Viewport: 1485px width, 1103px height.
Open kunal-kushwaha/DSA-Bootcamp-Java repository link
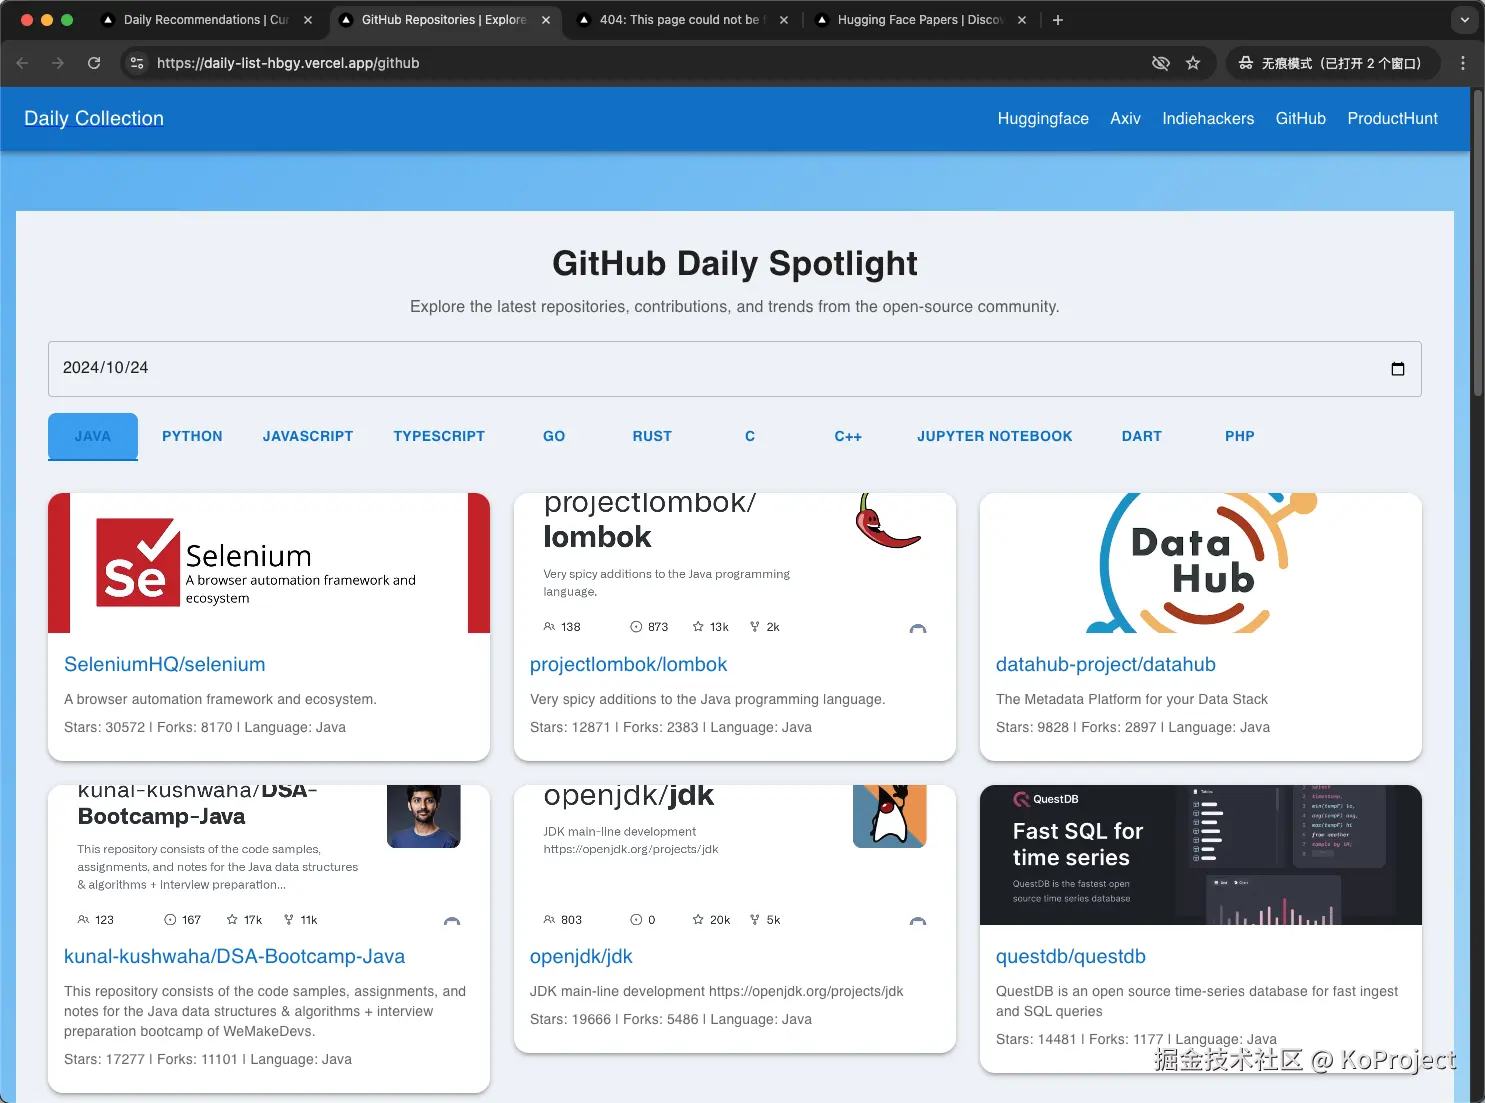(235, 956)
